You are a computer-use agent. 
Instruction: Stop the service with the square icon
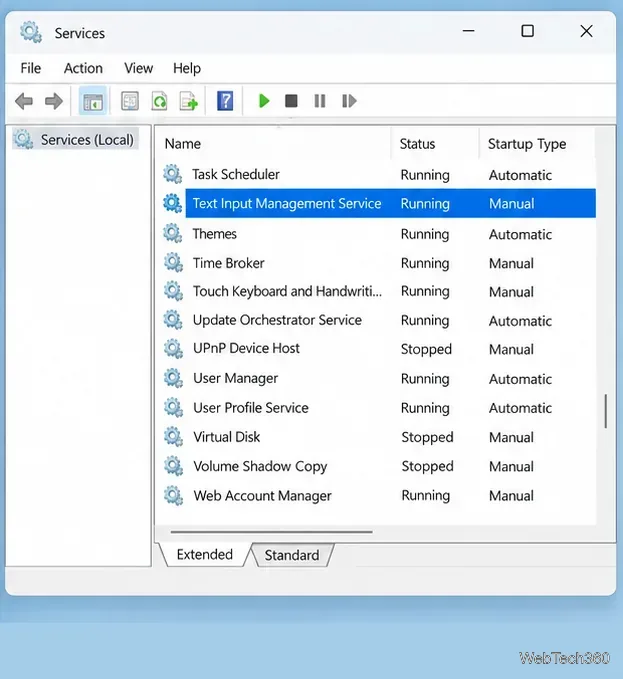[x=291, y=101]
